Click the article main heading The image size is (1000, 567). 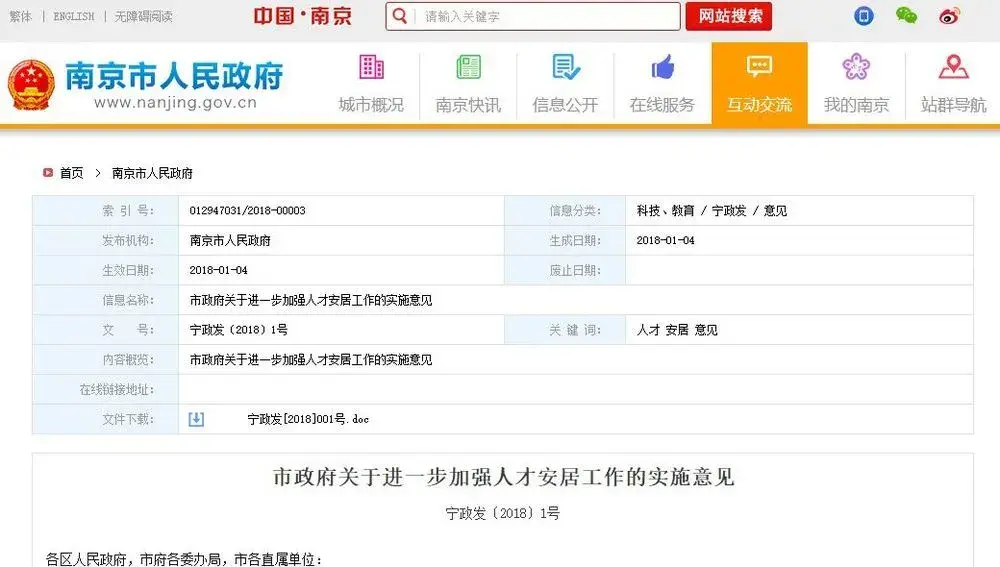click(x=503, y=476)
